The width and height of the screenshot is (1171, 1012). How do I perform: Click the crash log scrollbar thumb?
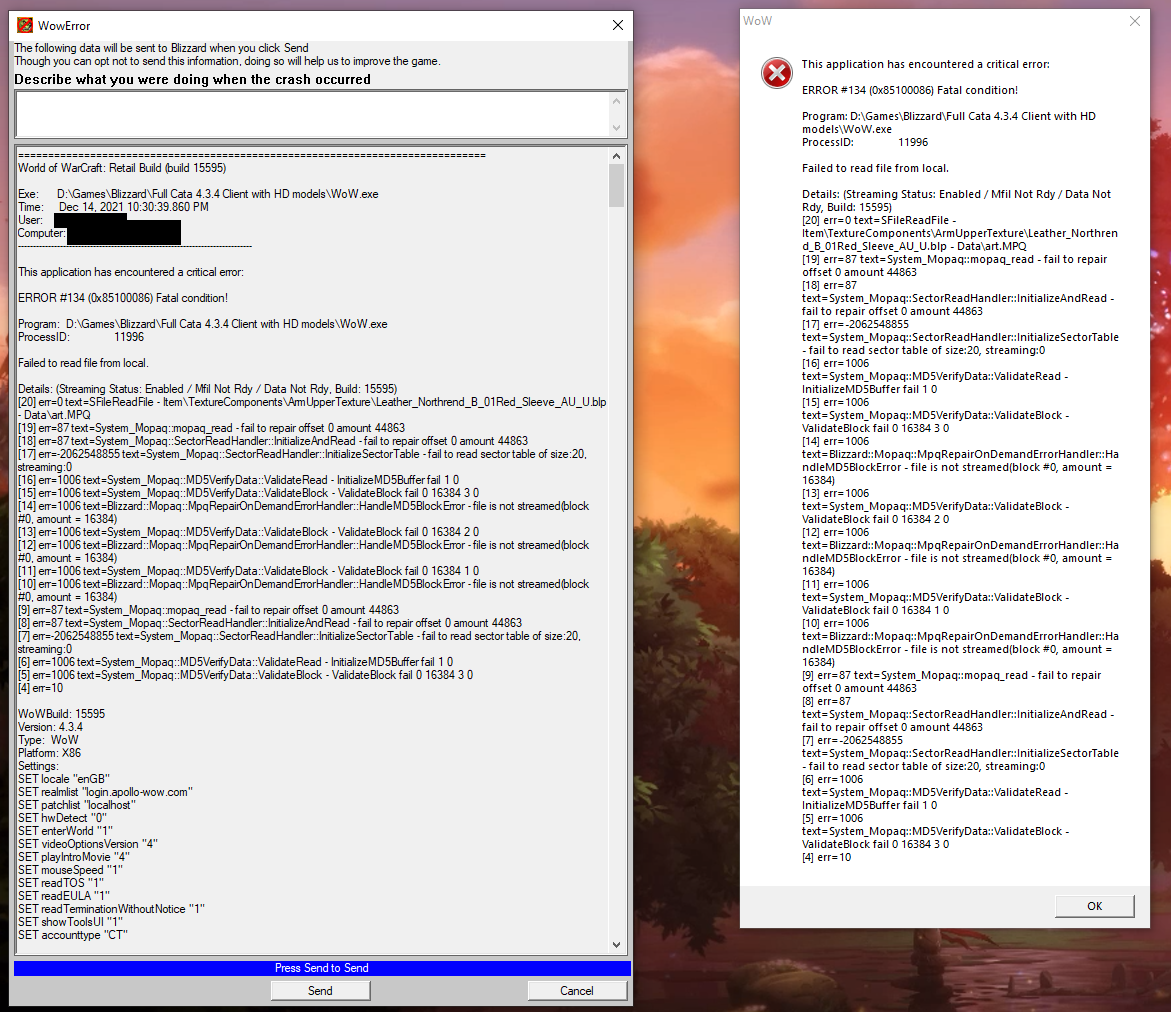click(616, 185)
